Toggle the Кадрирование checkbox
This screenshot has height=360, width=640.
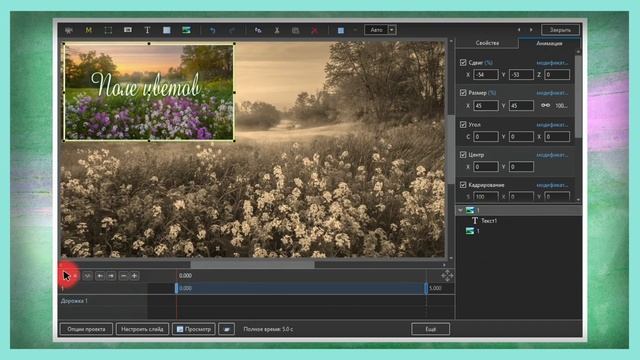463,185
